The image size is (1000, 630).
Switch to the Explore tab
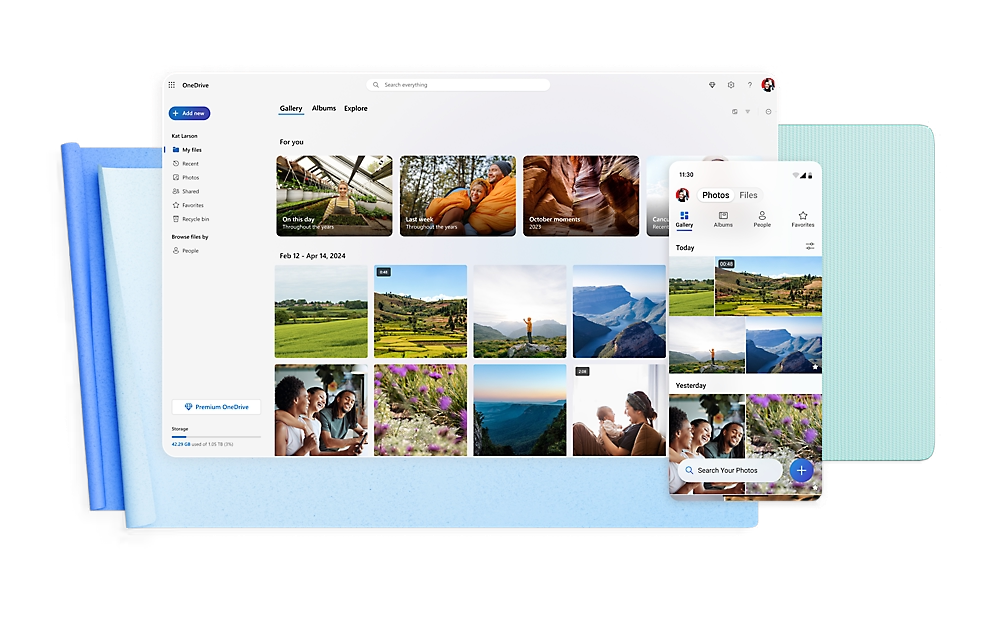point(356,108)
